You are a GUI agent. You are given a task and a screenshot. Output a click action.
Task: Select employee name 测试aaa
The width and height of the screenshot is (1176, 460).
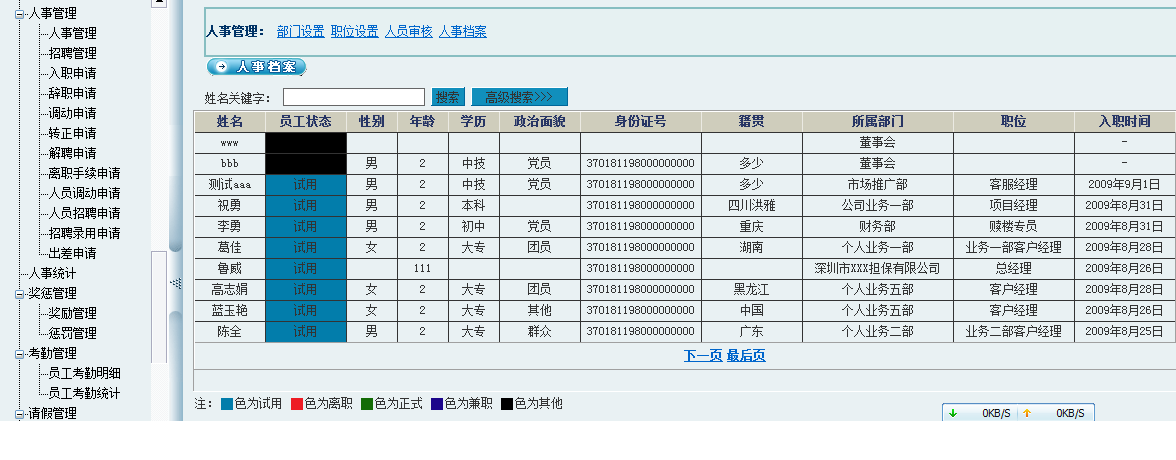click(x=230, y=184)
